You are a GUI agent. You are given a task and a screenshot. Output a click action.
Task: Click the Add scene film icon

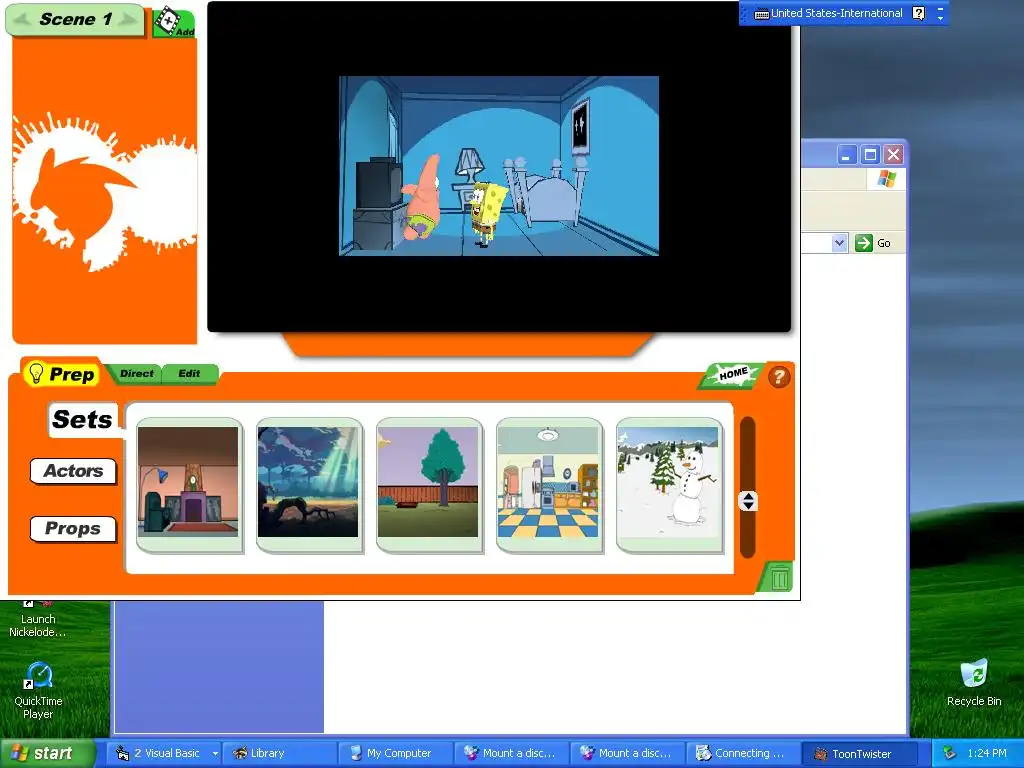[174, 22]
